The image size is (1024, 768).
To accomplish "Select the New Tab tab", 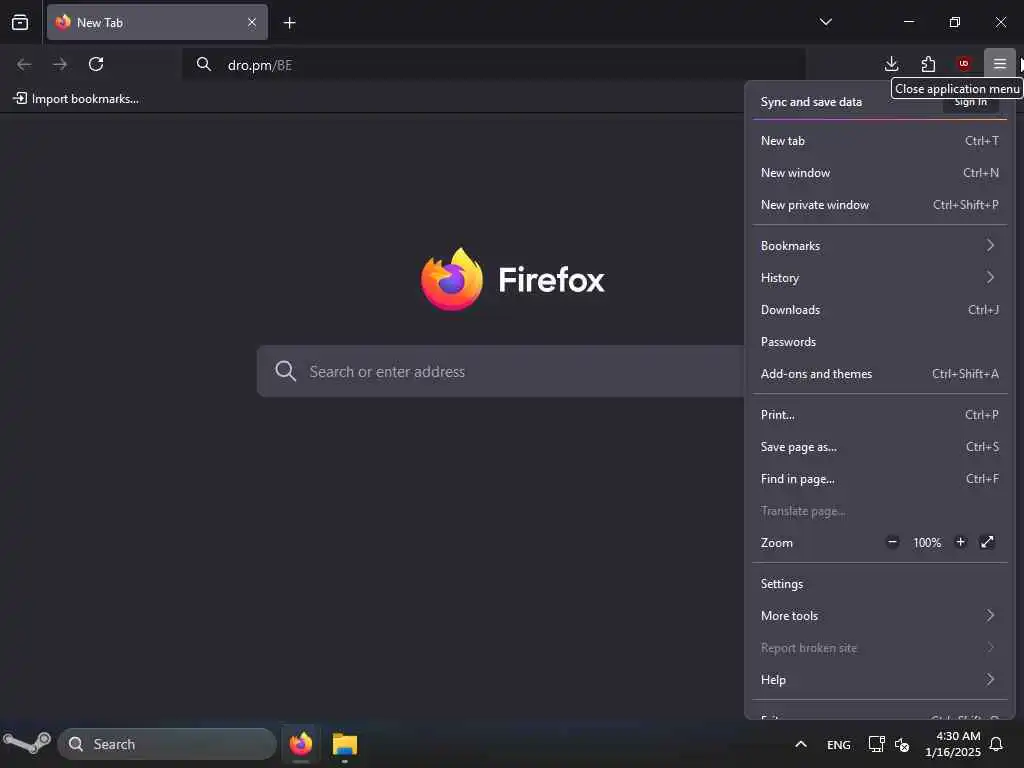I will pyautogui.click(x=157, y=22).
